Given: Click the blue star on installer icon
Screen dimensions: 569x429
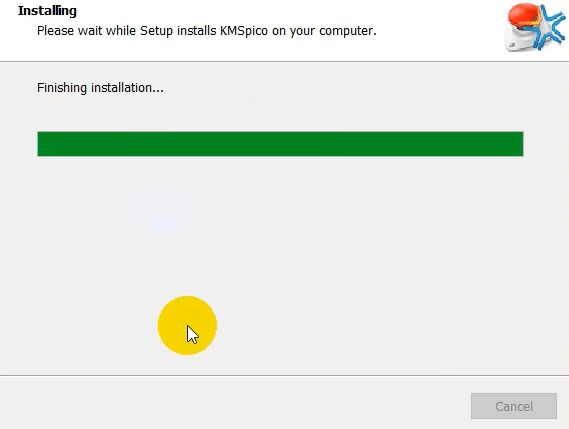Looking at the screenshot, I should tap(550, 28).
